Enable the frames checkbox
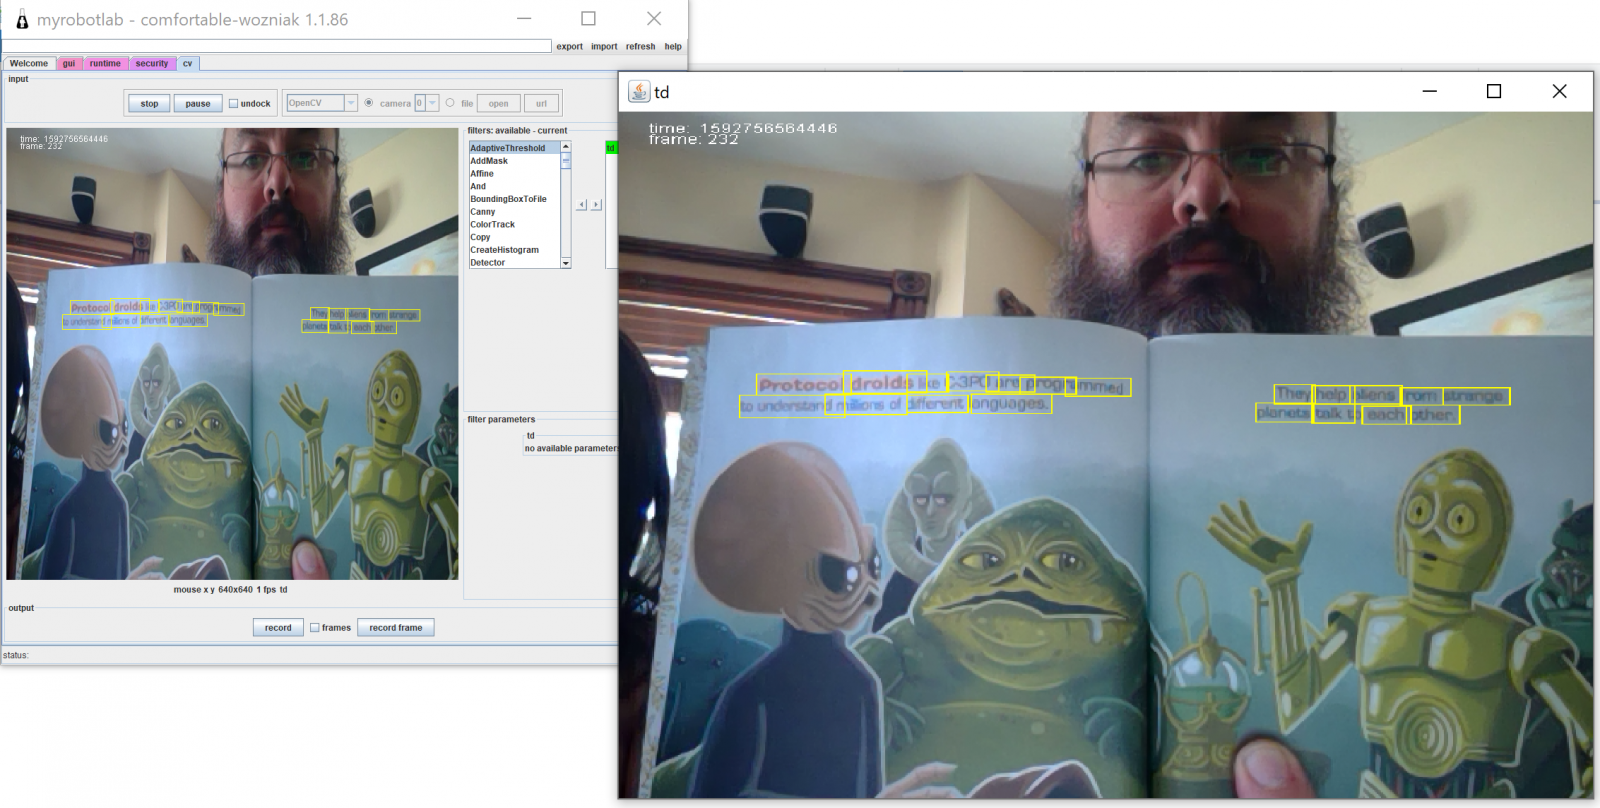 [315, 628]
